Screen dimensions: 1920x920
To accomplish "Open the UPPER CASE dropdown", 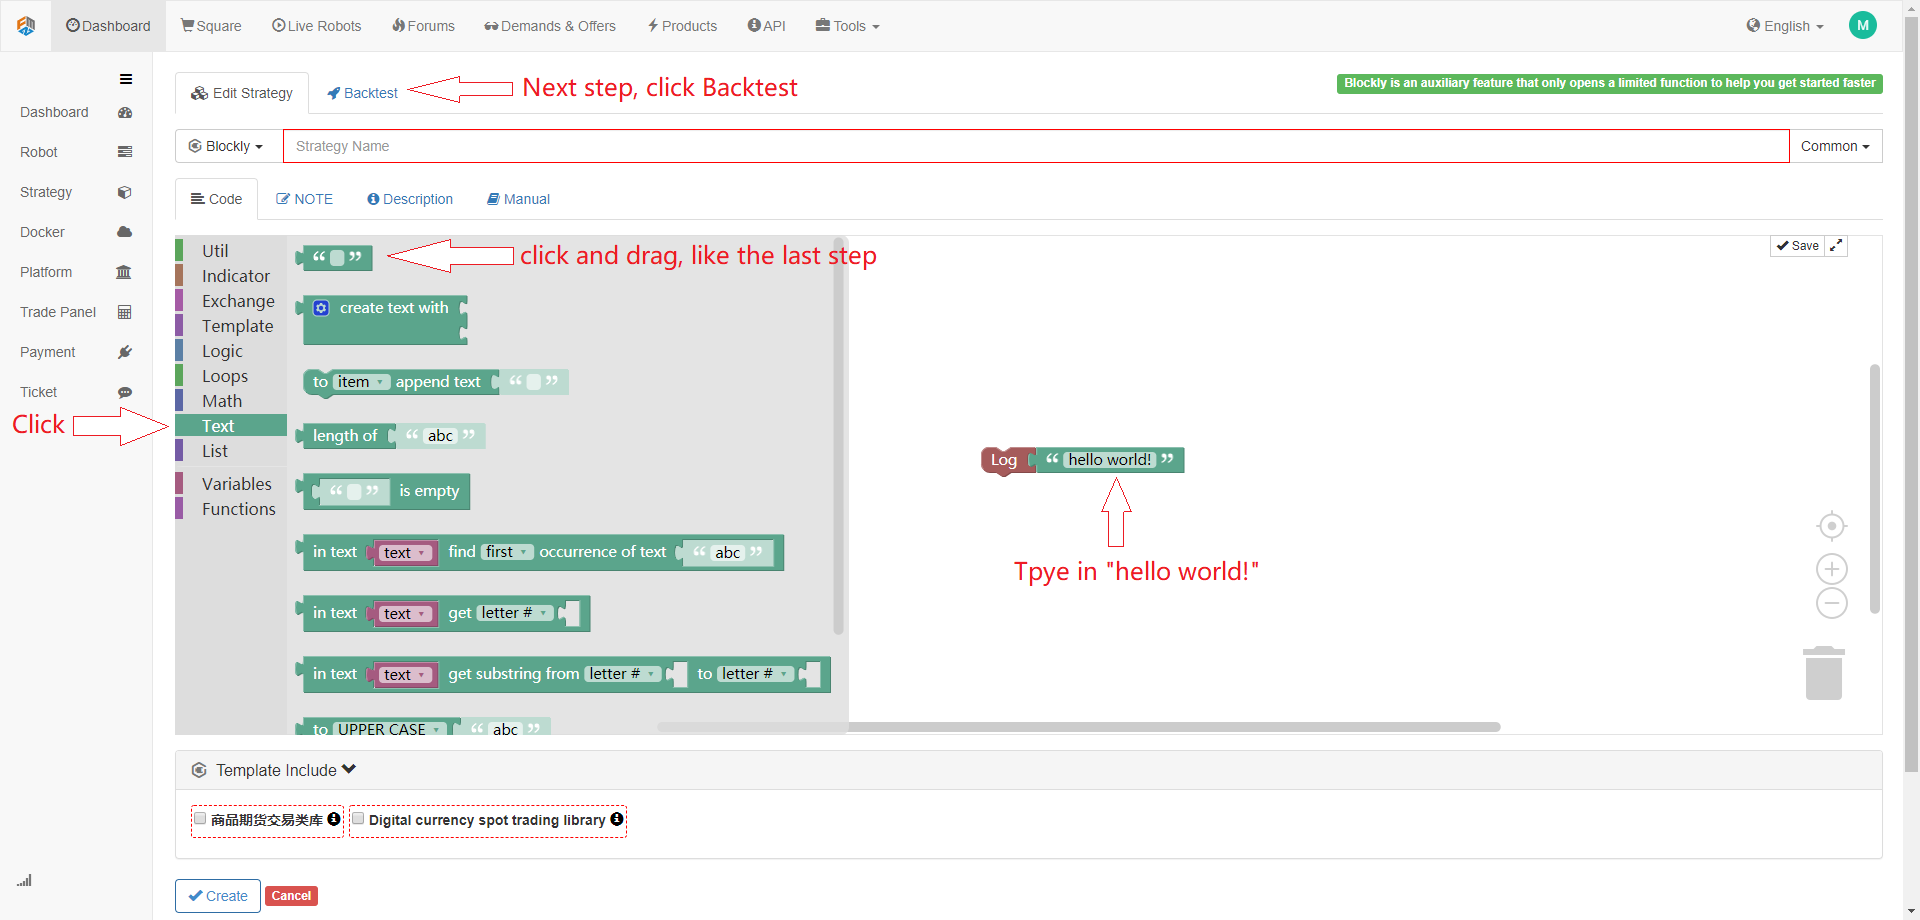I will pyautogui.click(x=389, y=729).
